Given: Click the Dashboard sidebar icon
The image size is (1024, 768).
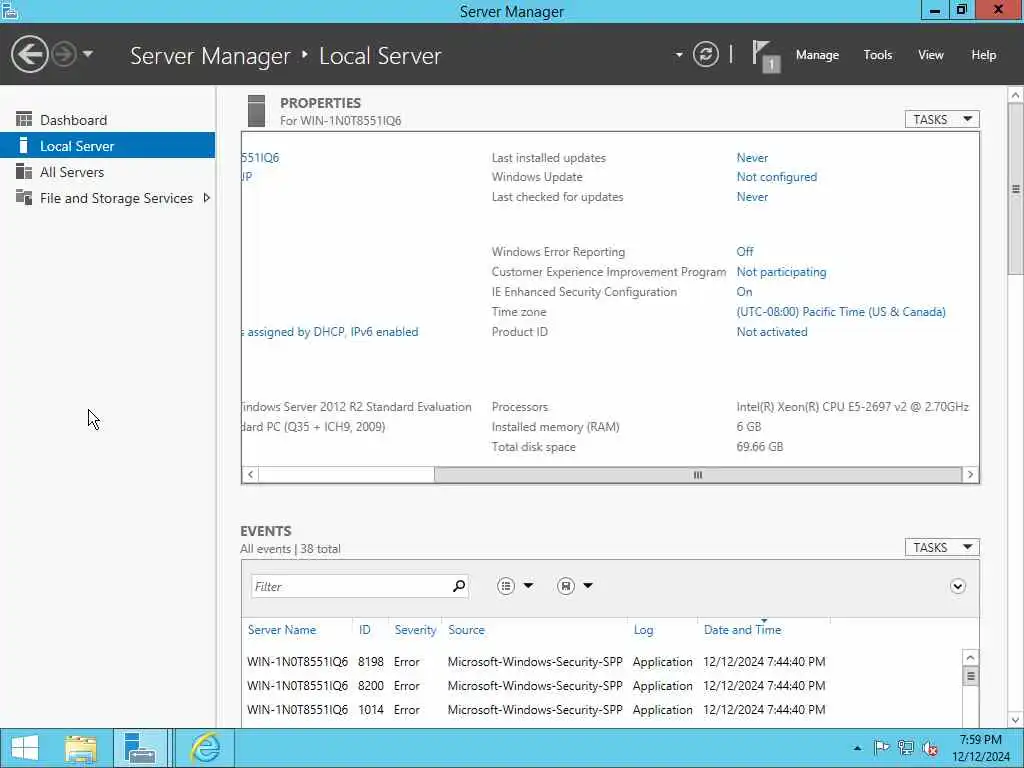Looking at the screenshot, I should pyautogui.click(x=24, y=119).
